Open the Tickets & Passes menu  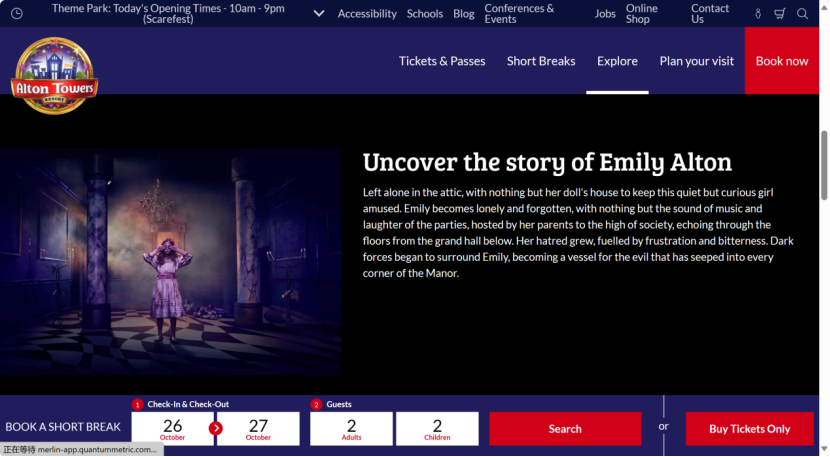[x=442, y=61]
